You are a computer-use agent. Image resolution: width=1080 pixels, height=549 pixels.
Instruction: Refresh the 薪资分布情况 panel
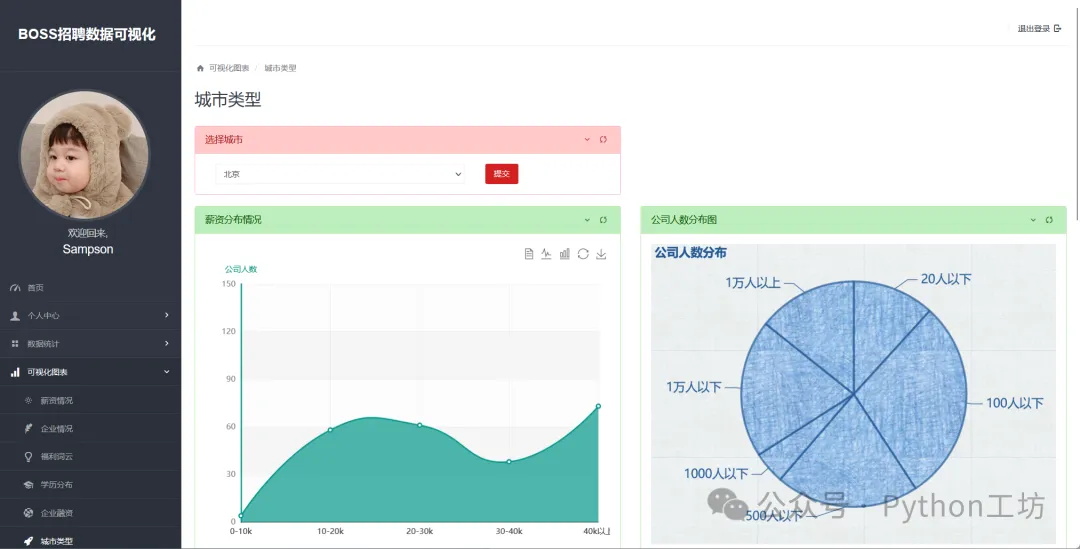coord(603,220)
